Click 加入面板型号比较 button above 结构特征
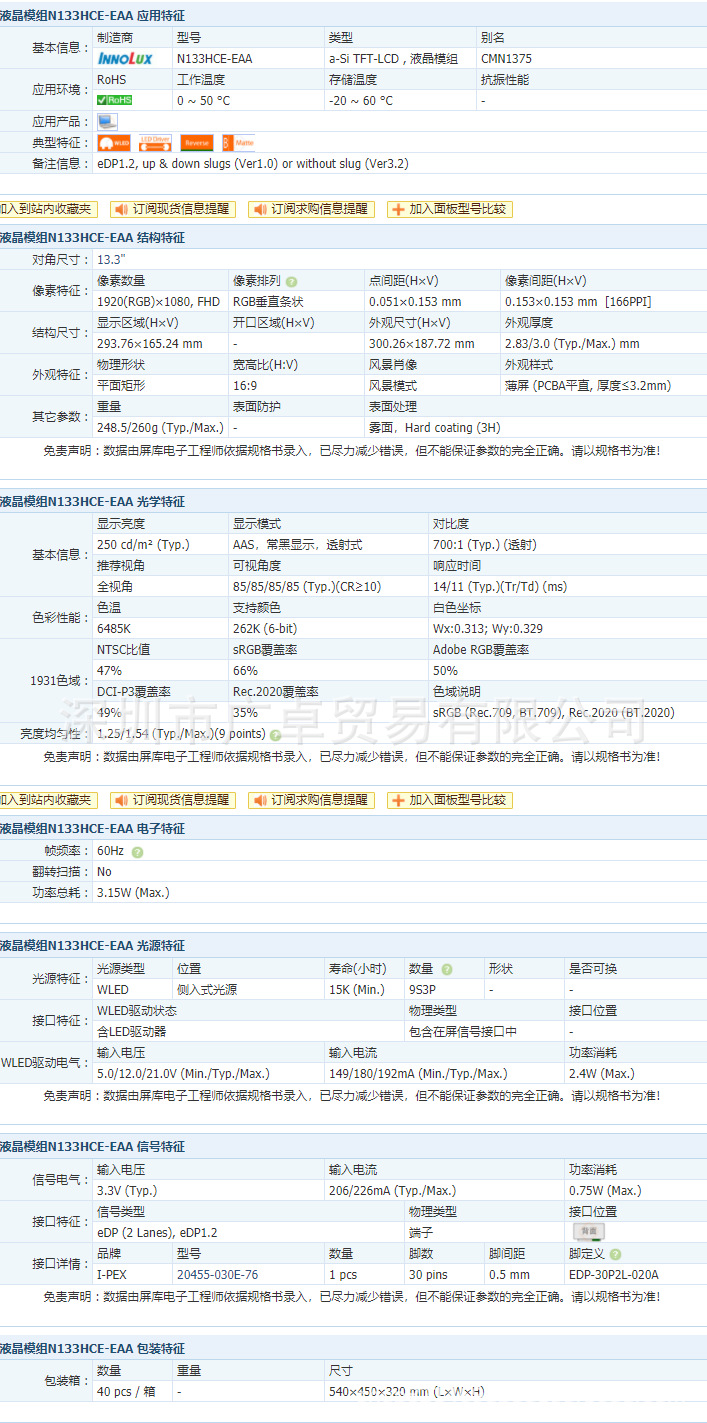The image size is (707, 1423). click(x=450, y=209)
